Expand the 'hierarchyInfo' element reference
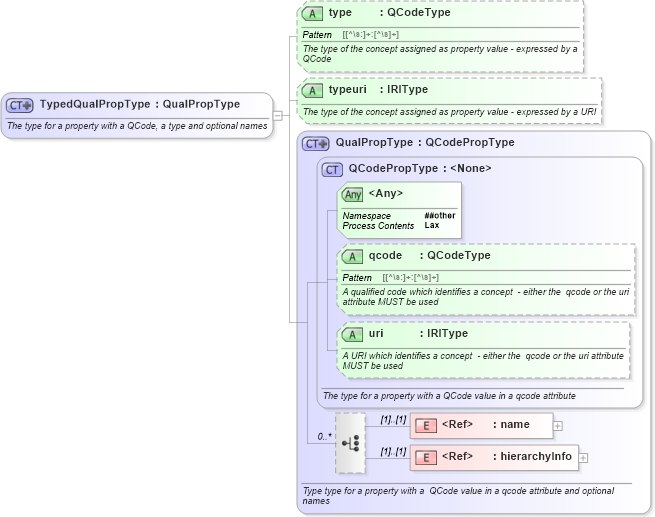This screenshot has width=655, height=517. click(x=583, y=458)
